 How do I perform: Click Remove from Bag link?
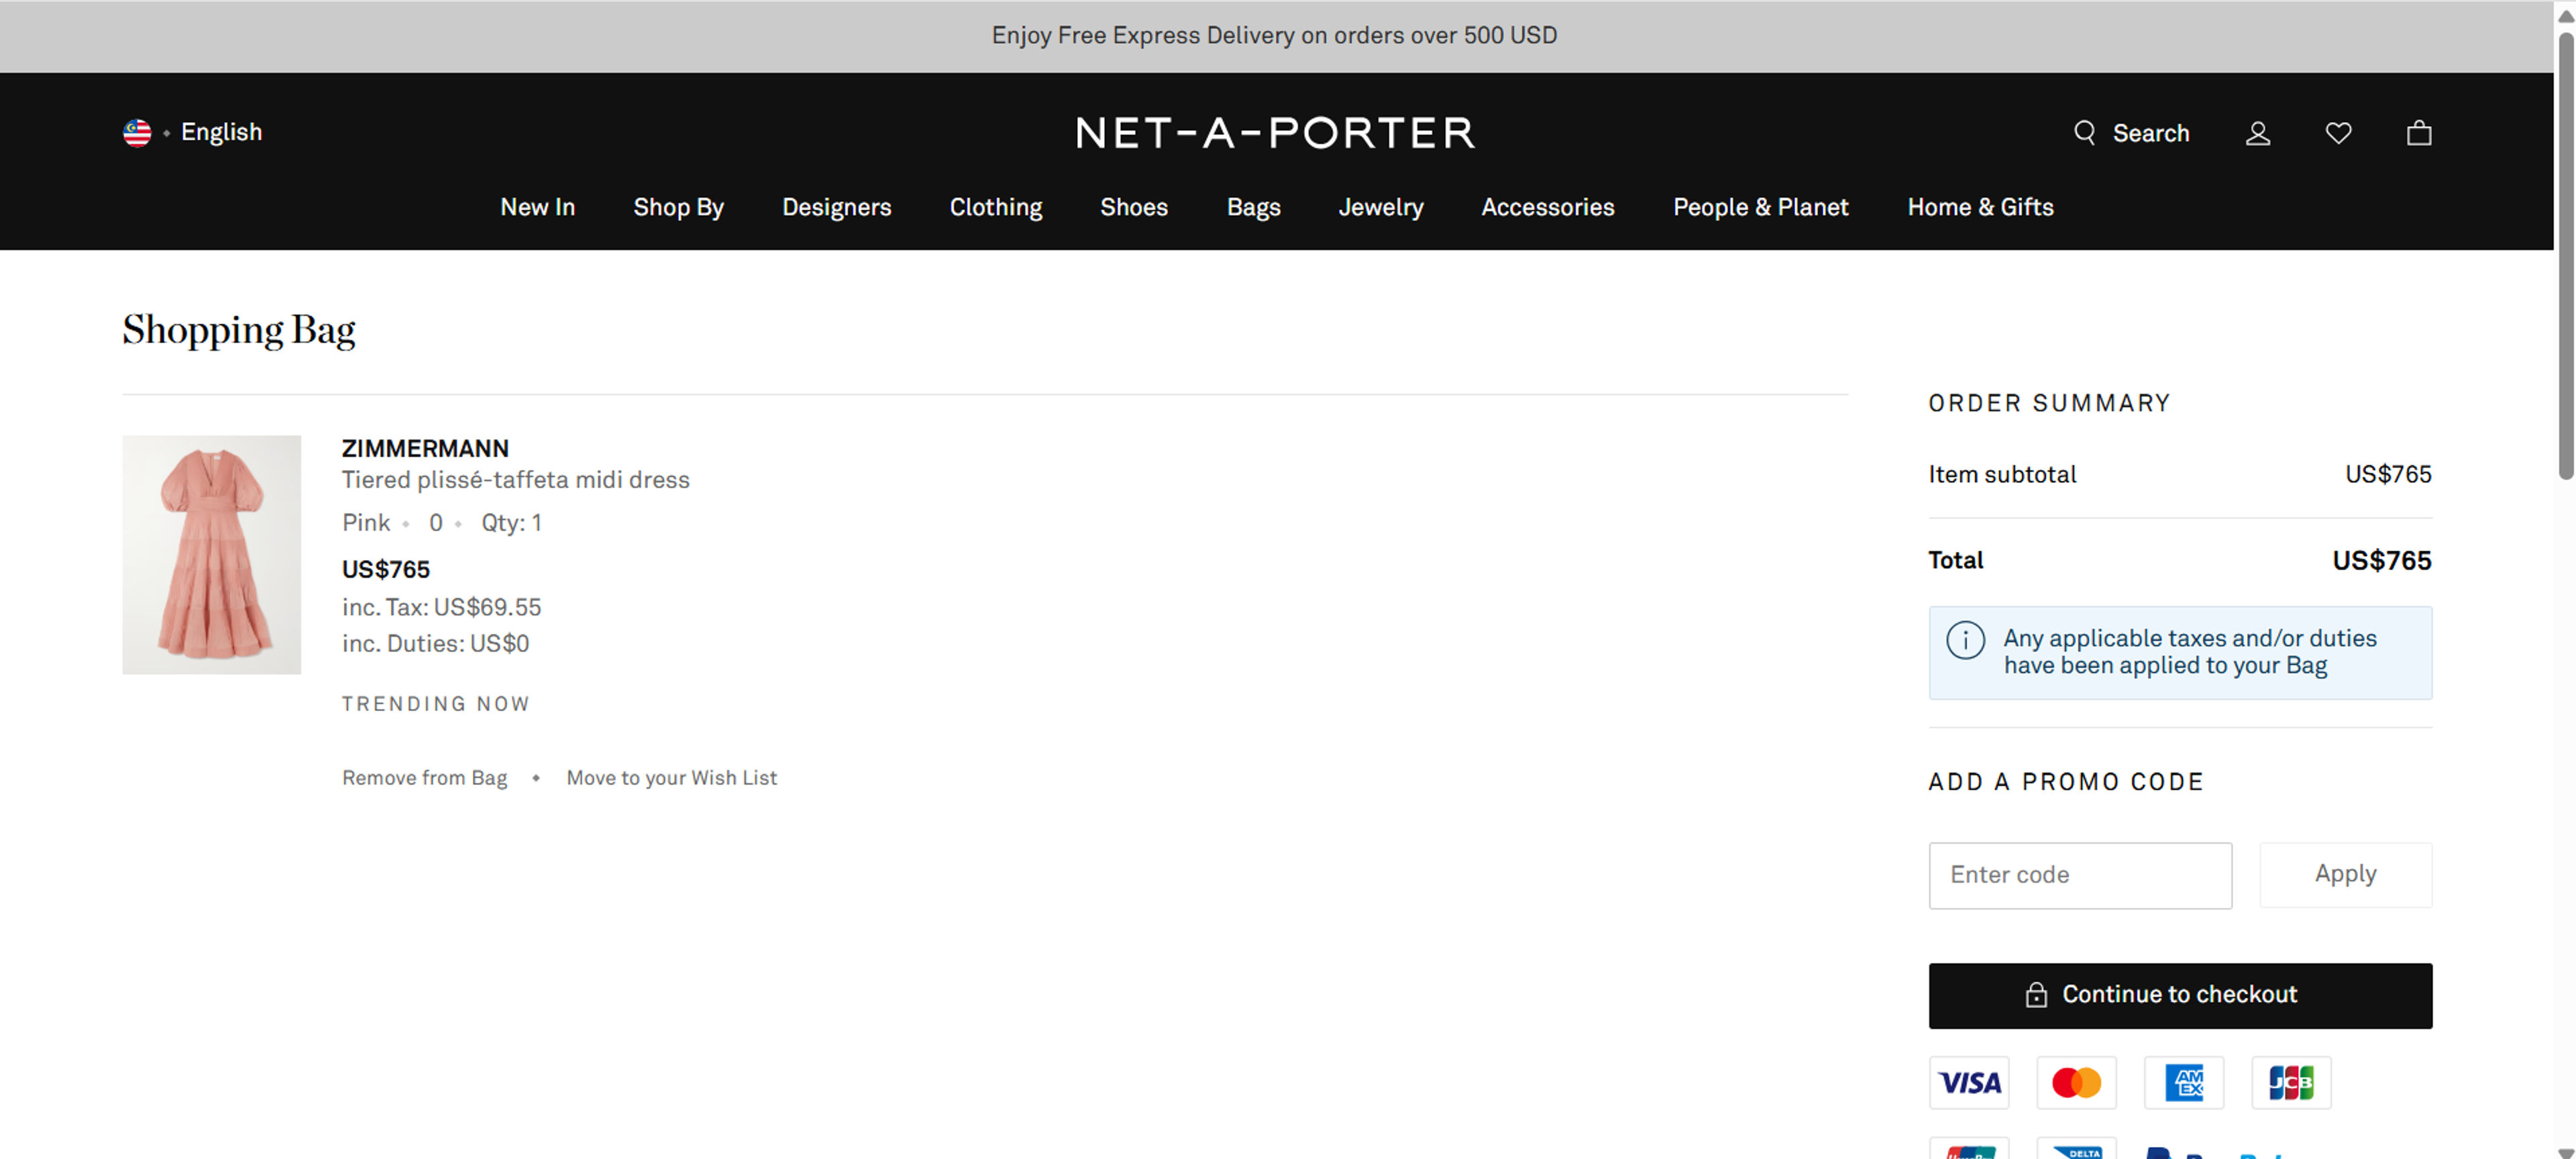click(424, 778)
